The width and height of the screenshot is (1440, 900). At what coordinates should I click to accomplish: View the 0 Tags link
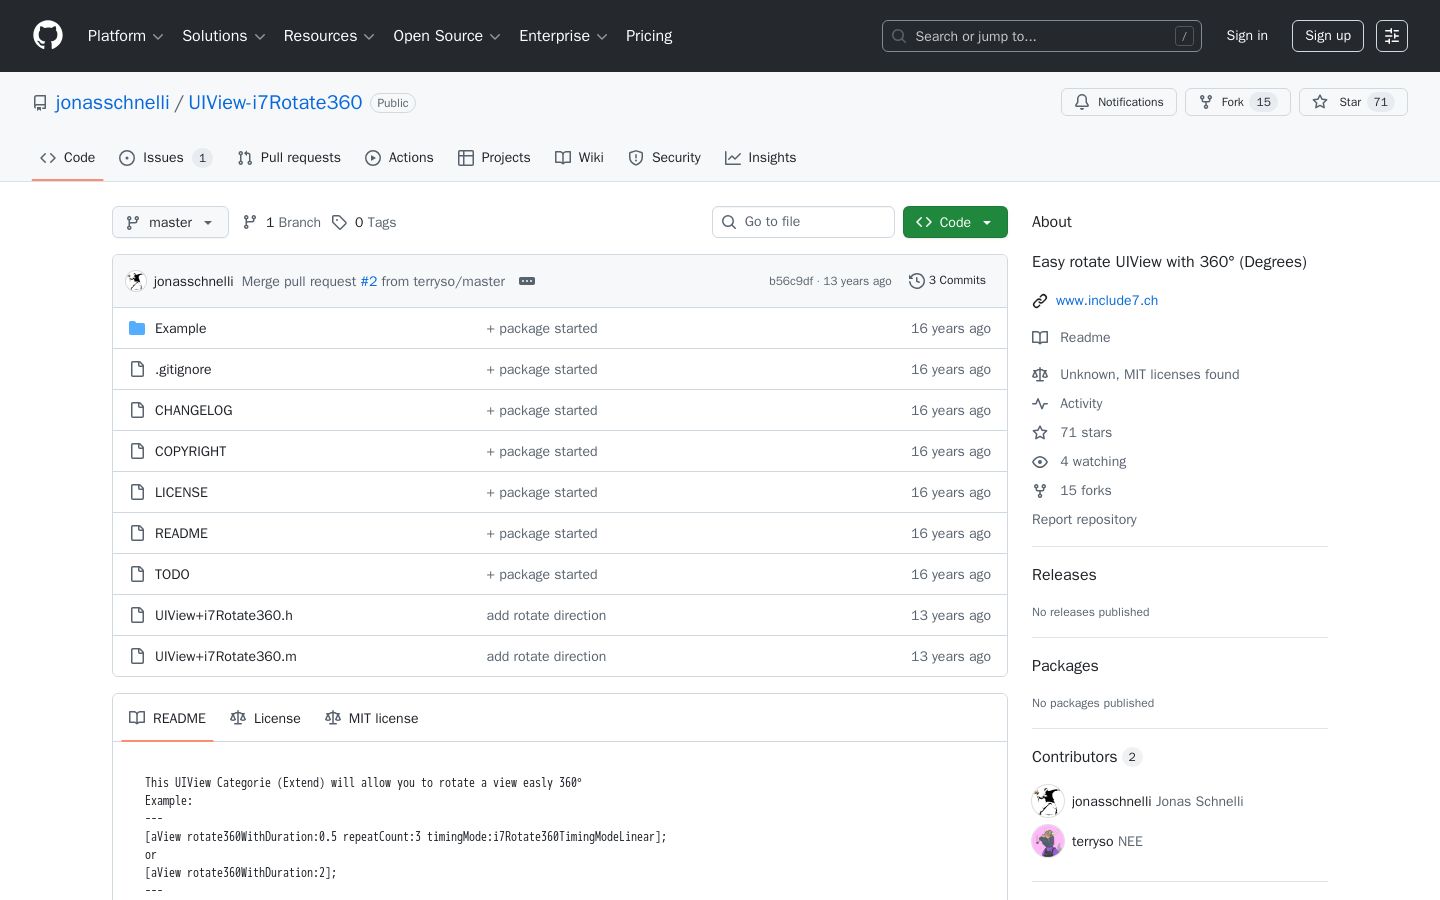pyautogui.click(x=364, y=222)
